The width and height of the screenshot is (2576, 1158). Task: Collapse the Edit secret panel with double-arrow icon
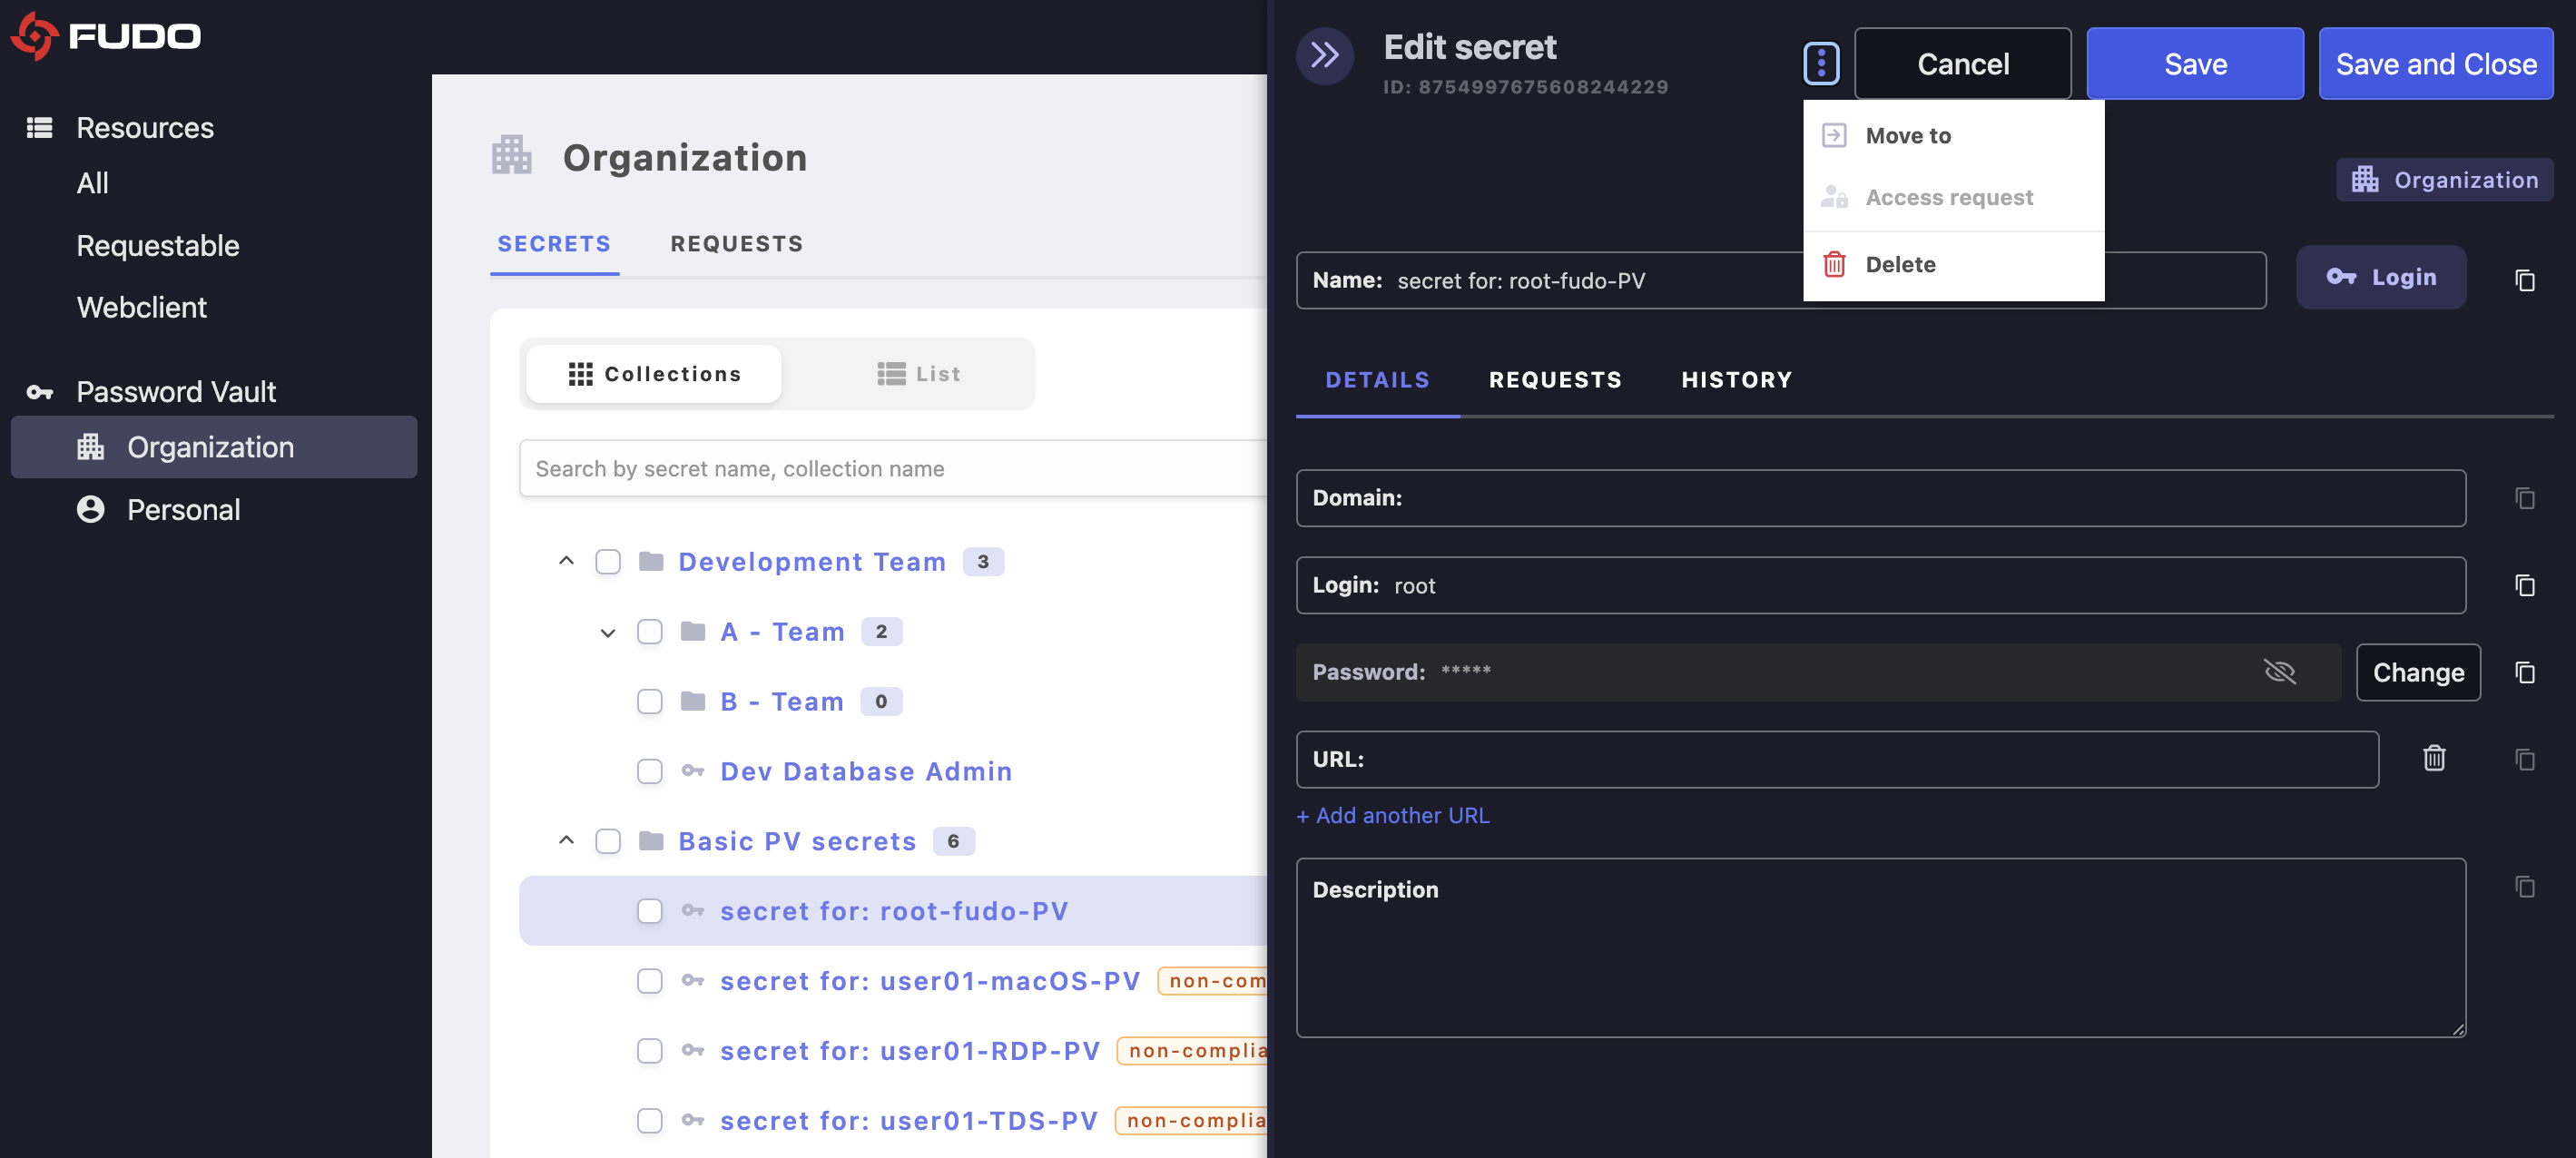[1324, 55]
